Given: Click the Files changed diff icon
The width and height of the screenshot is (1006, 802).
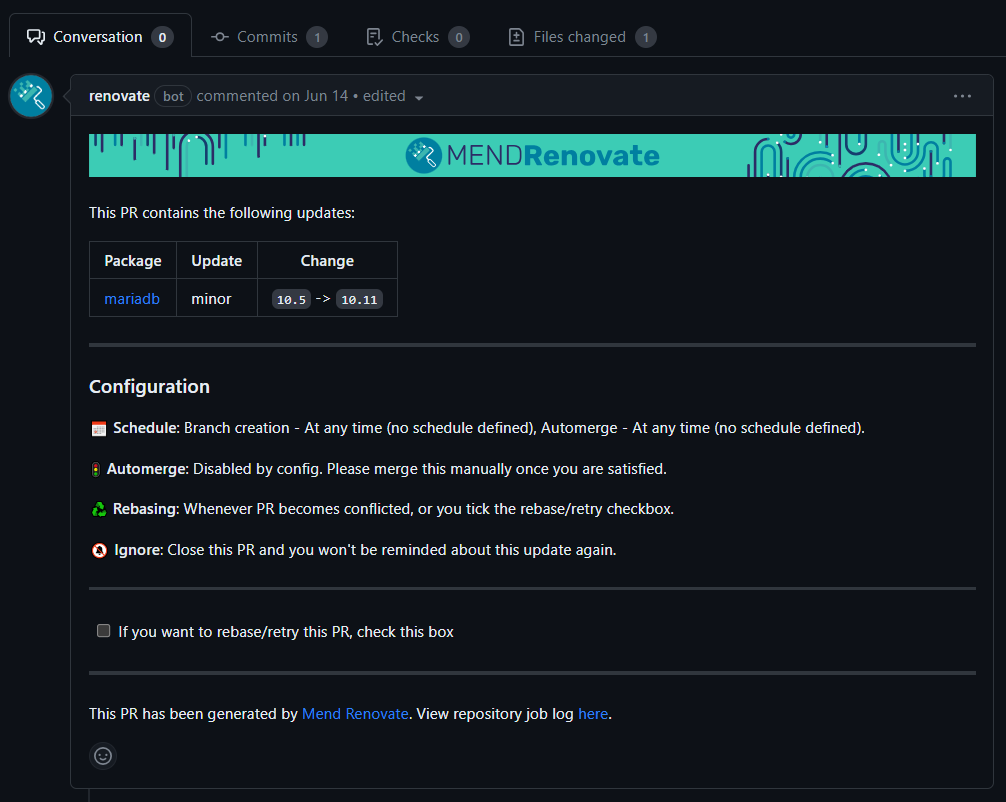Looking at the screenshot, I should click(516, 37).
